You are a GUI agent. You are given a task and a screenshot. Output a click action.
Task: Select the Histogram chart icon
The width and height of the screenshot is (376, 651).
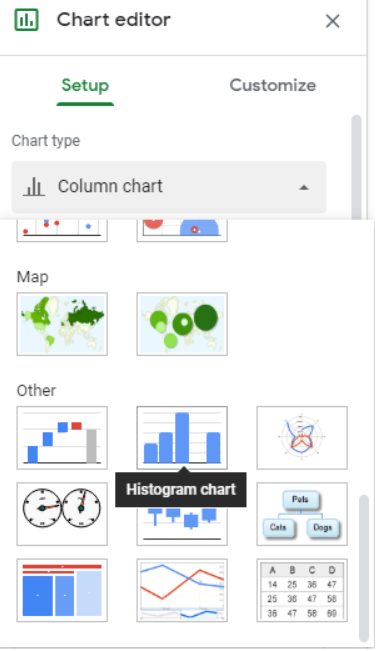182,438
